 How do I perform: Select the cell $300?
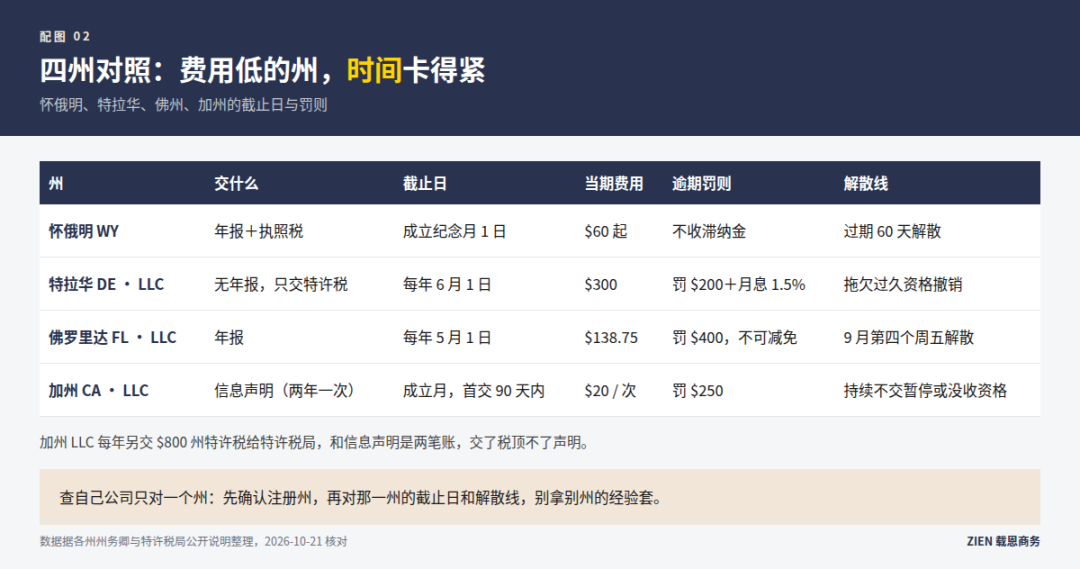click(x=601, y=284)
